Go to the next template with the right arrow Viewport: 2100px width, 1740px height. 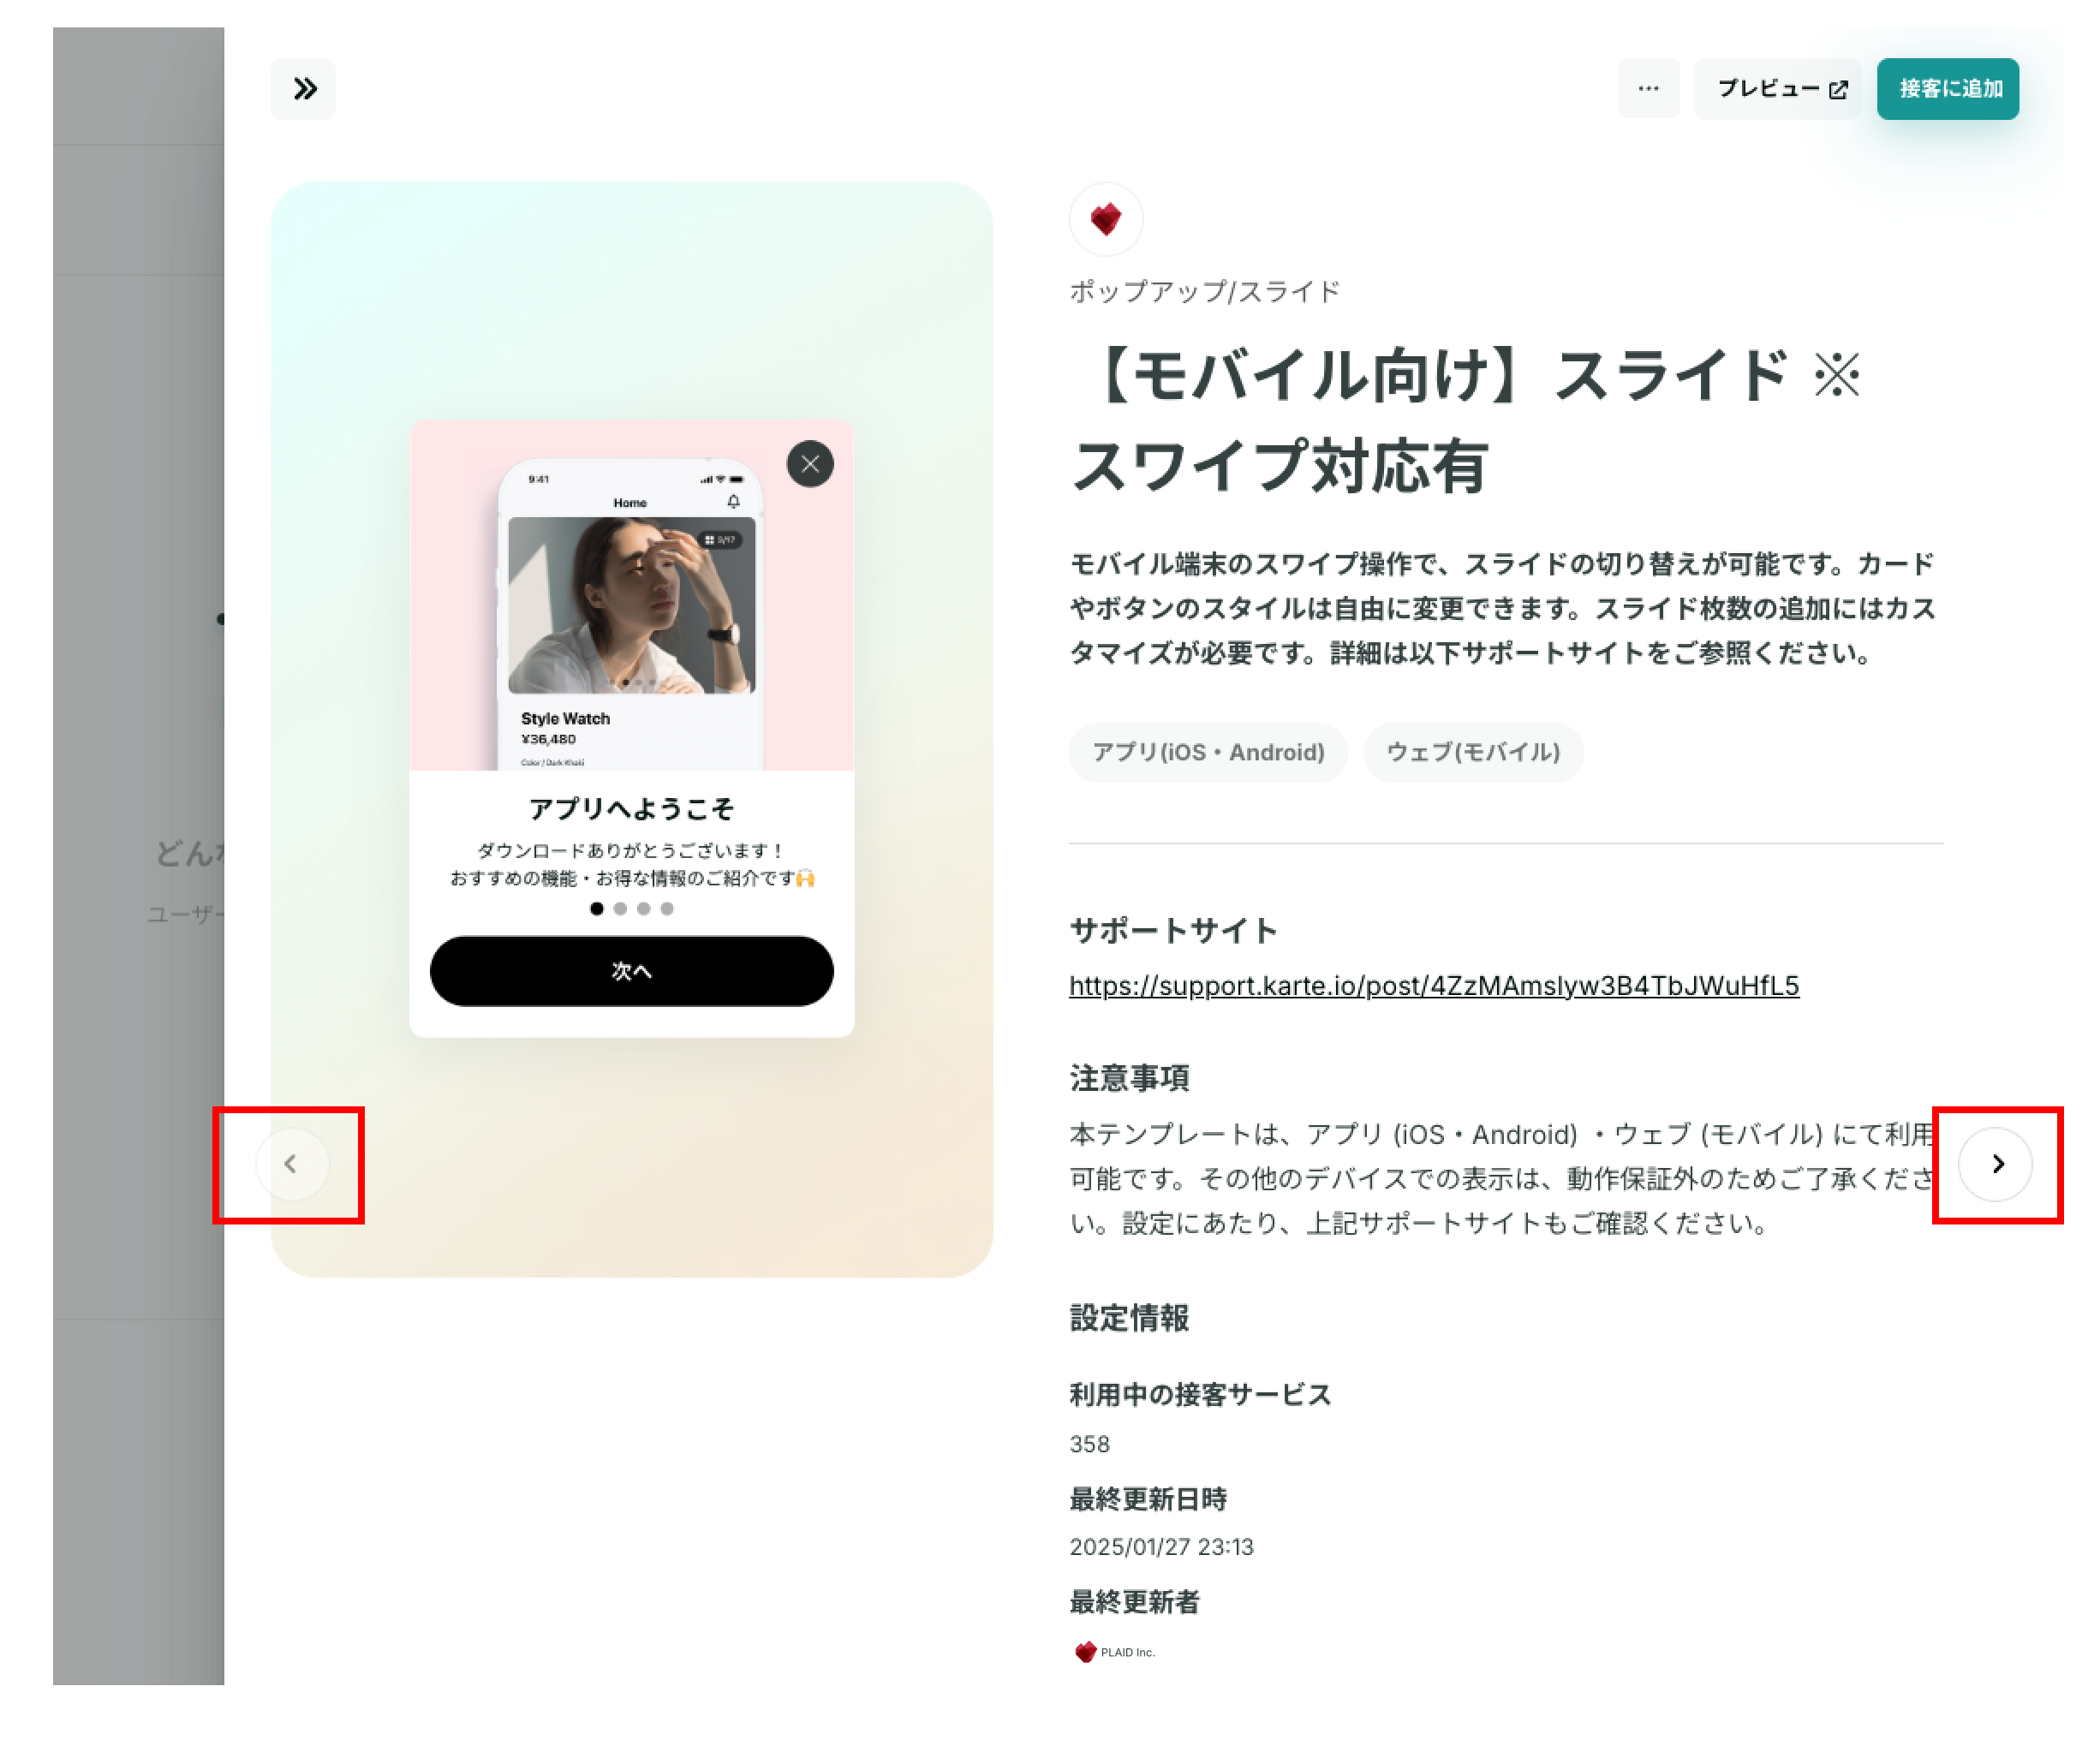(1996, 1164)
